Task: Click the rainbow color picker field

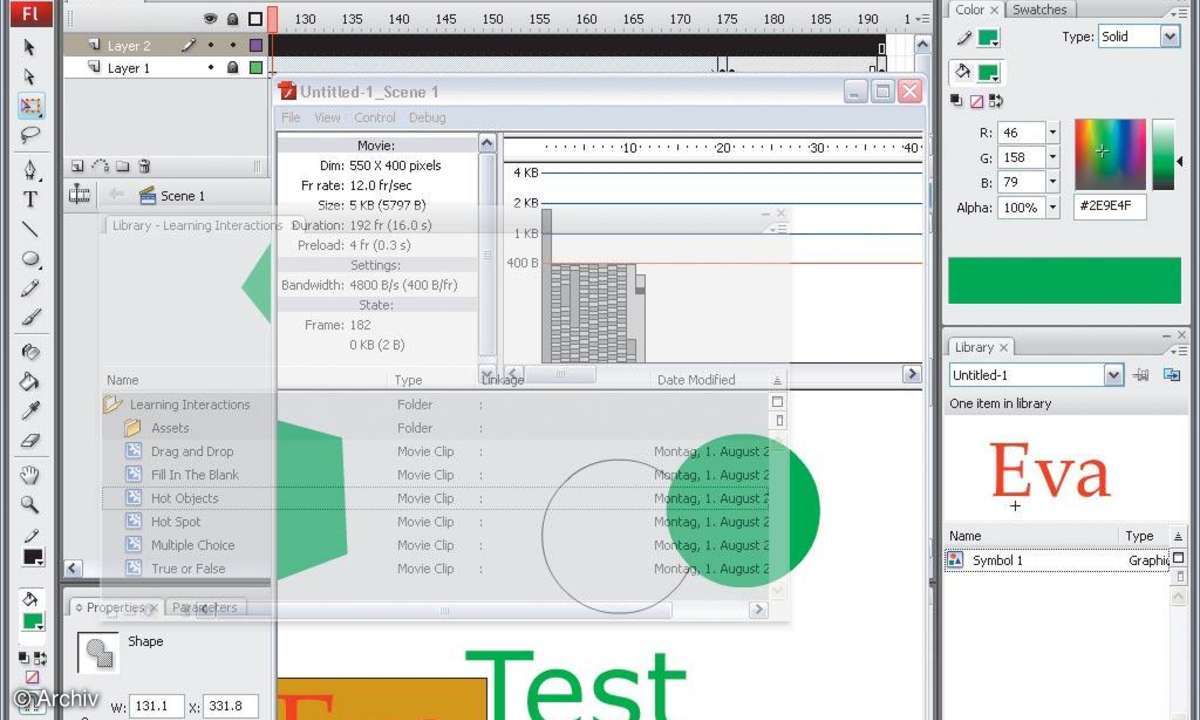Action: click(x=1110, y=154)
